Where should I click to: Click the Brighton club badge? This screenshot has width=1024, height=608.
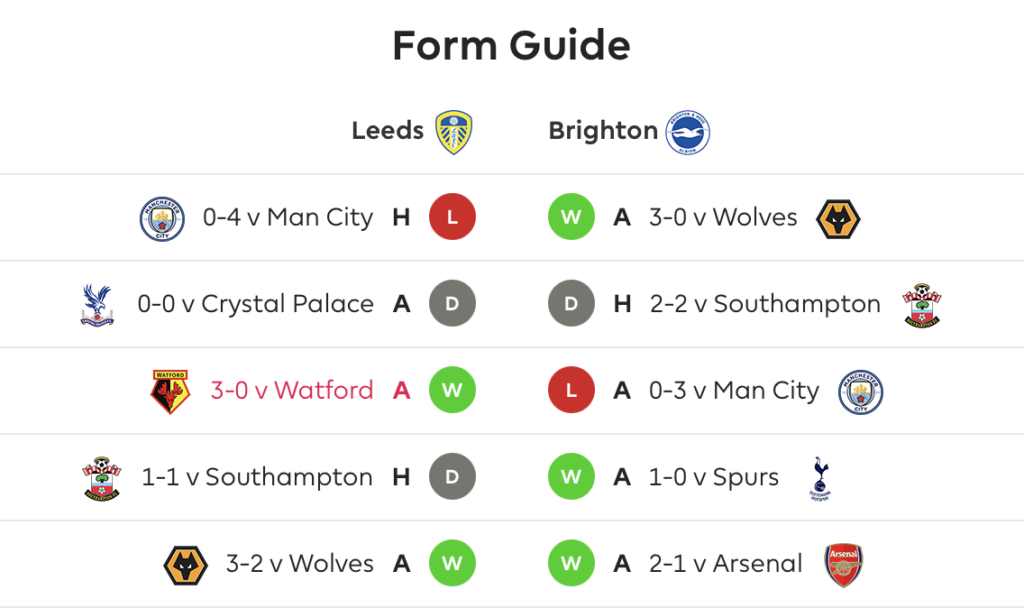coord(688,132)
